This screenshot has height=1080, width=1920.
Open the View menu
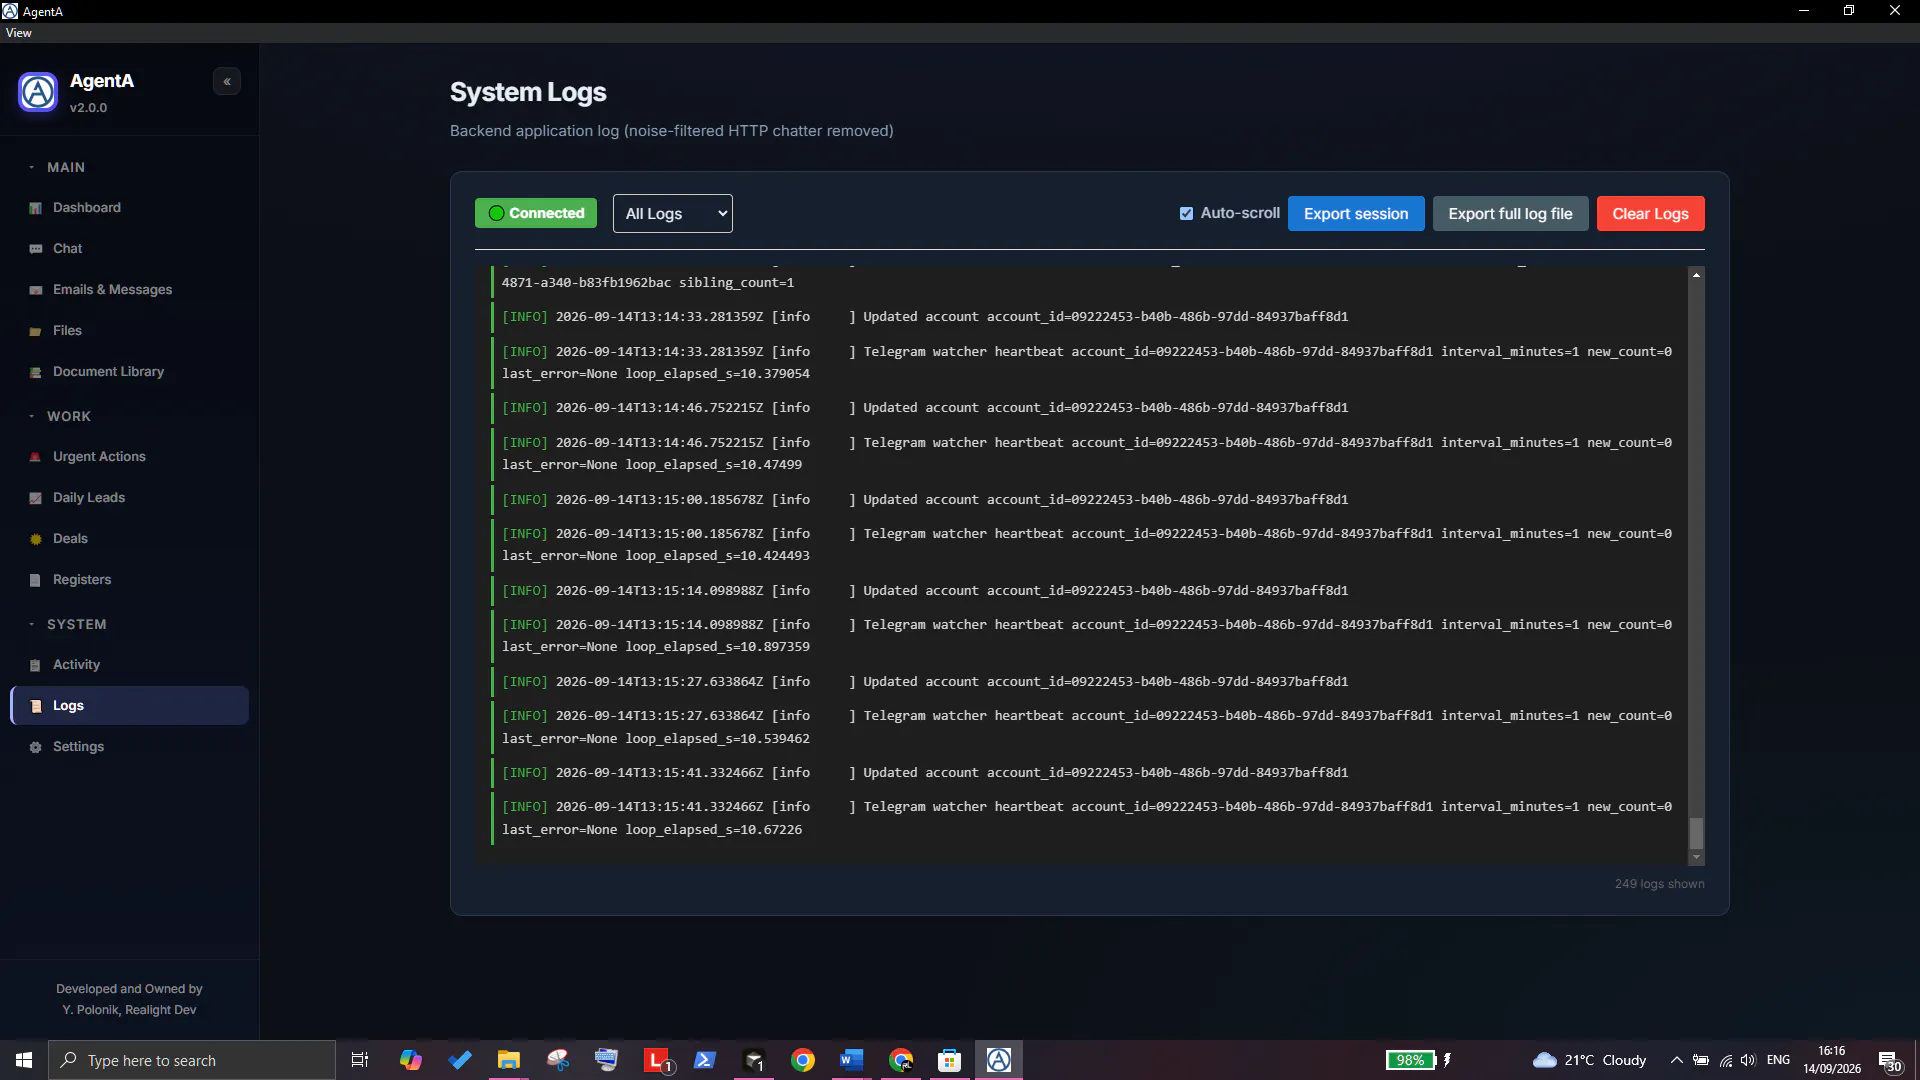coord(19,33)
